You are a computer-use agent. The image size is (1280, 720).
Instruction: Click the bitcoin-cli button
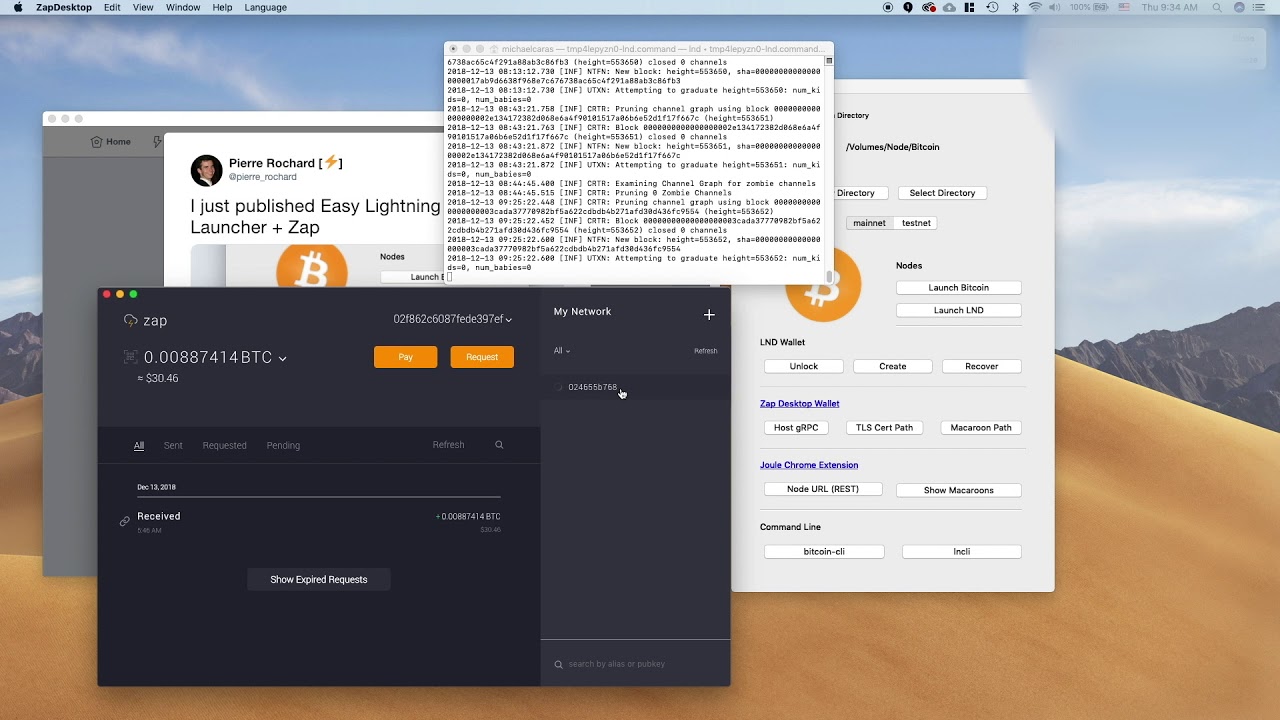coord(824,552)
